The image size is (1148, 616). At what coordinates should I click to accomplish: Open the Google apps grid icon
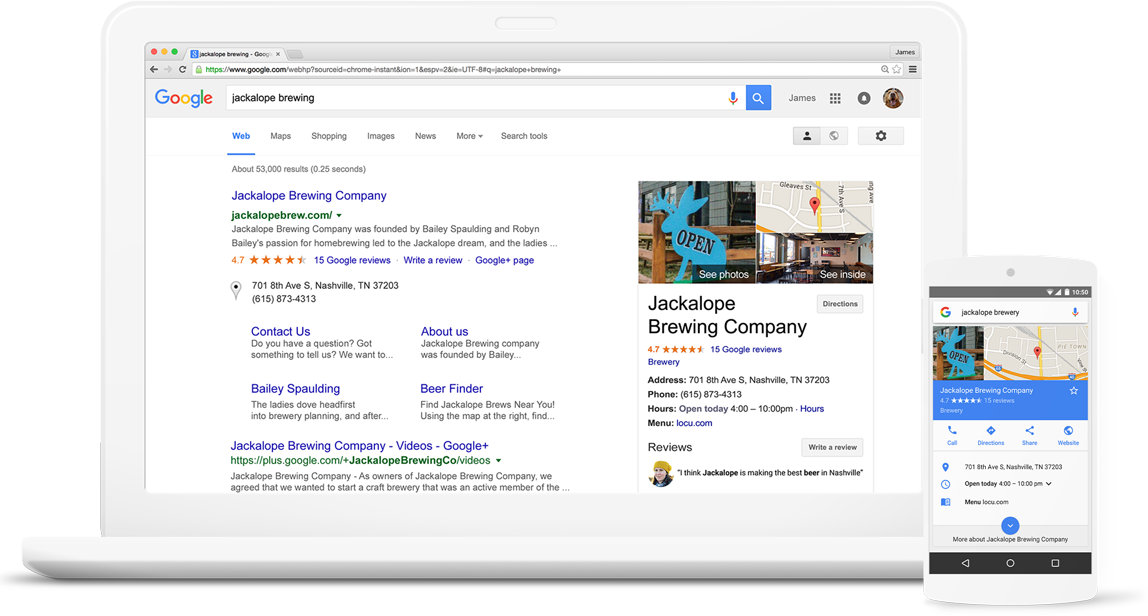[x=836, y=98]
